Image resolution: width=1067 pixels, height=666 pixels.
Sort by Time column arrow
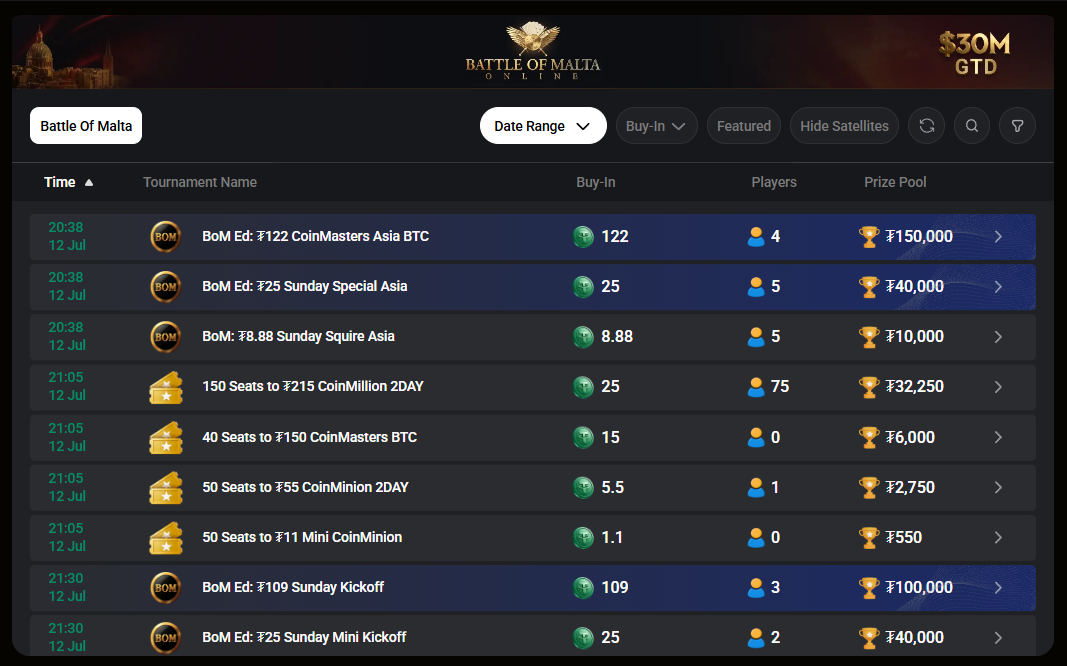[88, 182]
